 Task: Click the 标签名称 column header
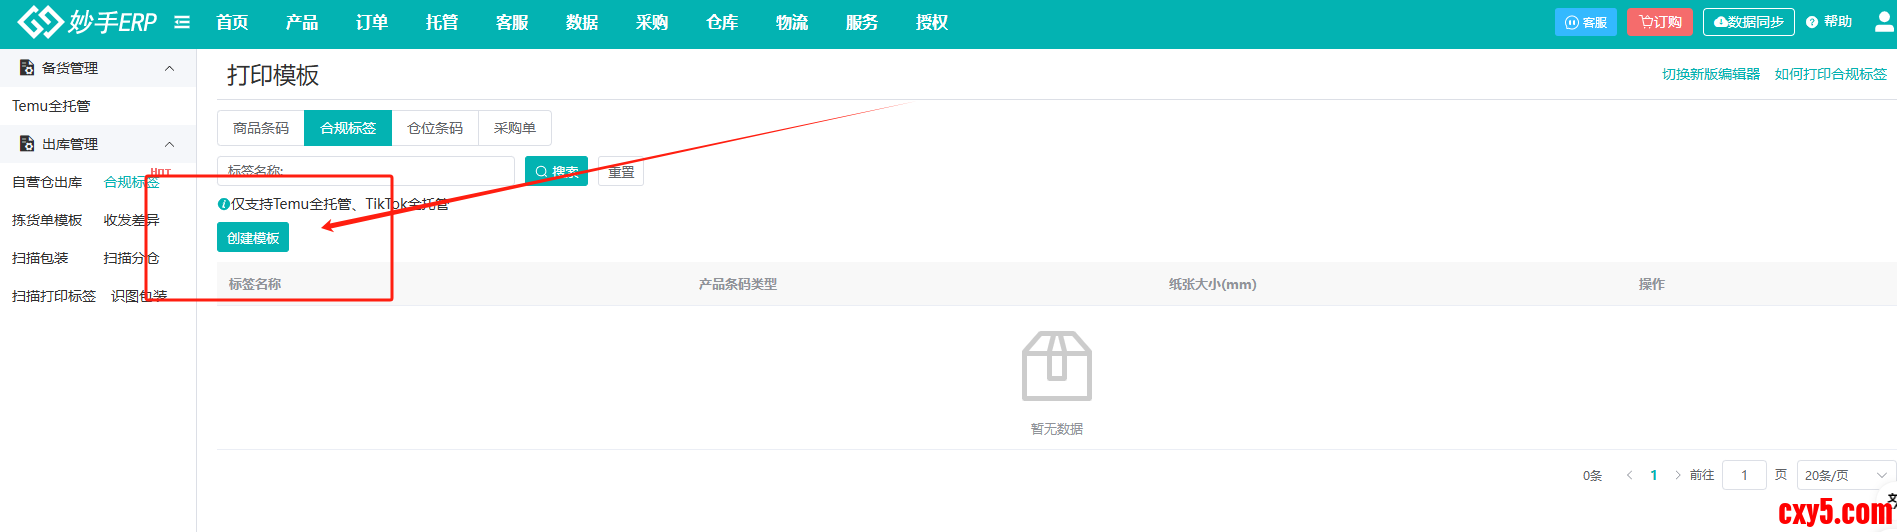tap(255, 284)
